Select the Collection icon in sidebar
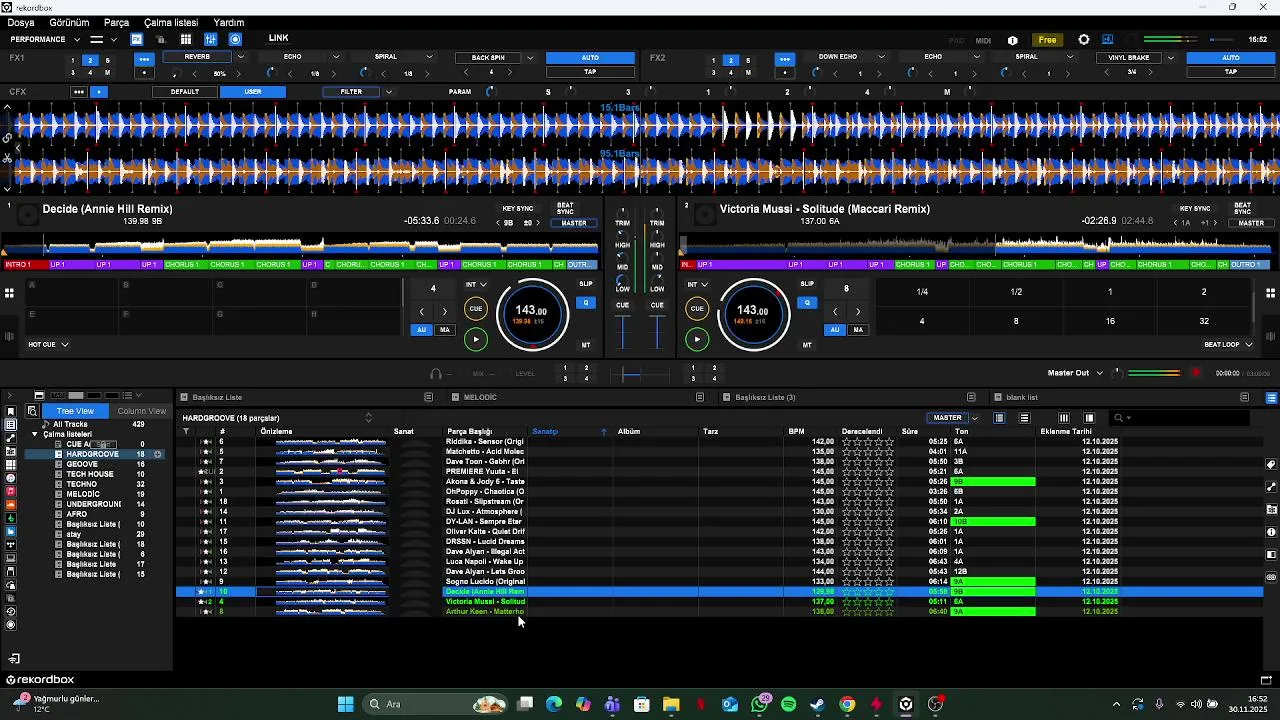This screenshot has width=1280, height=720. (x=11, y=411)
